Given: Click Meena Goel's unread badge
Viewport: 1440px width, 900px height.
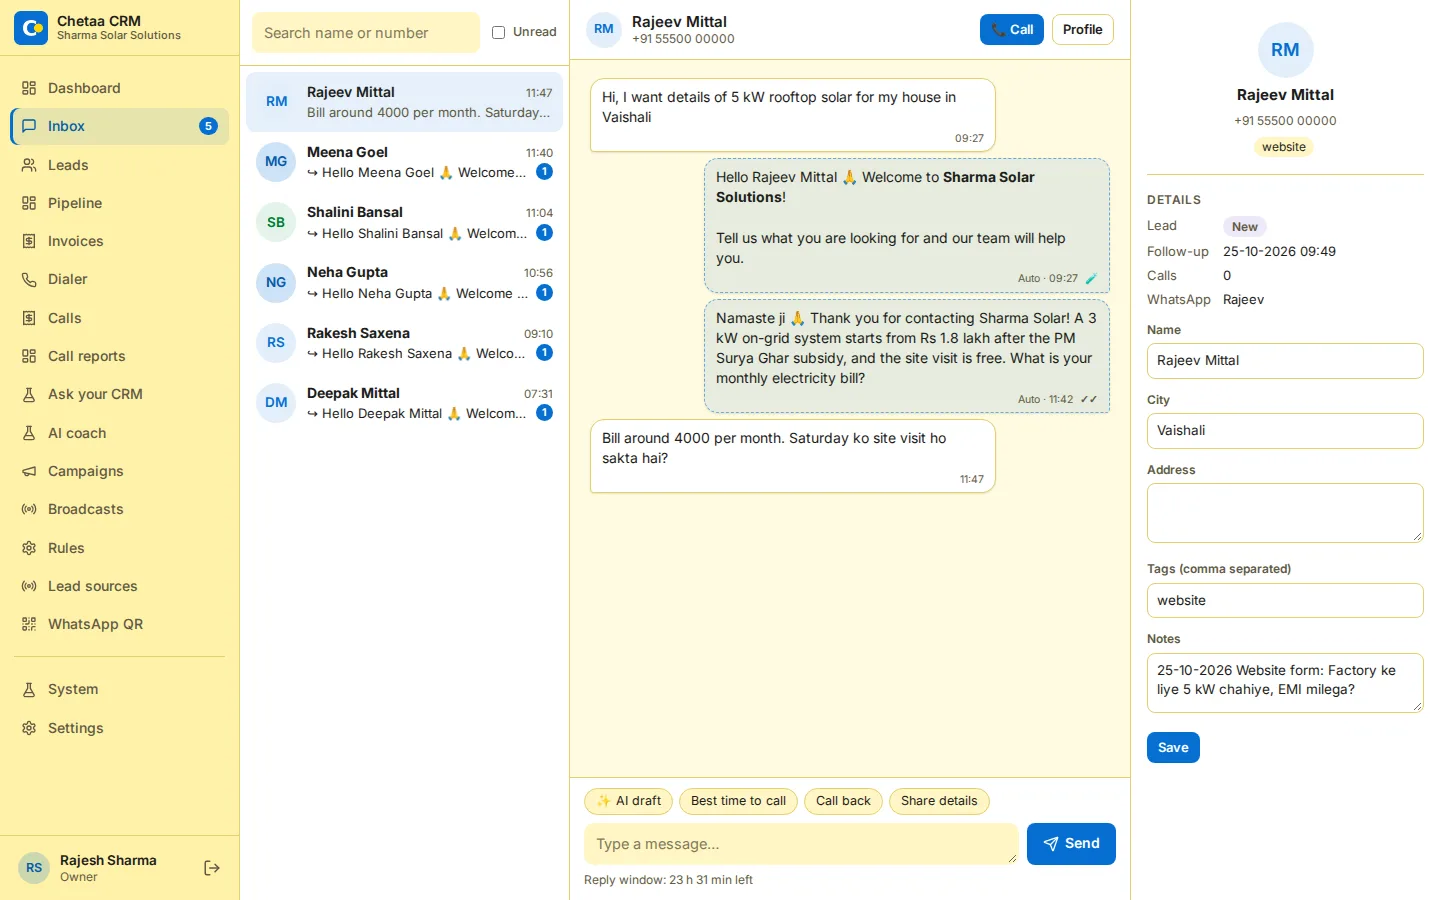Looking at the screenshot, I should click(544, 172).
